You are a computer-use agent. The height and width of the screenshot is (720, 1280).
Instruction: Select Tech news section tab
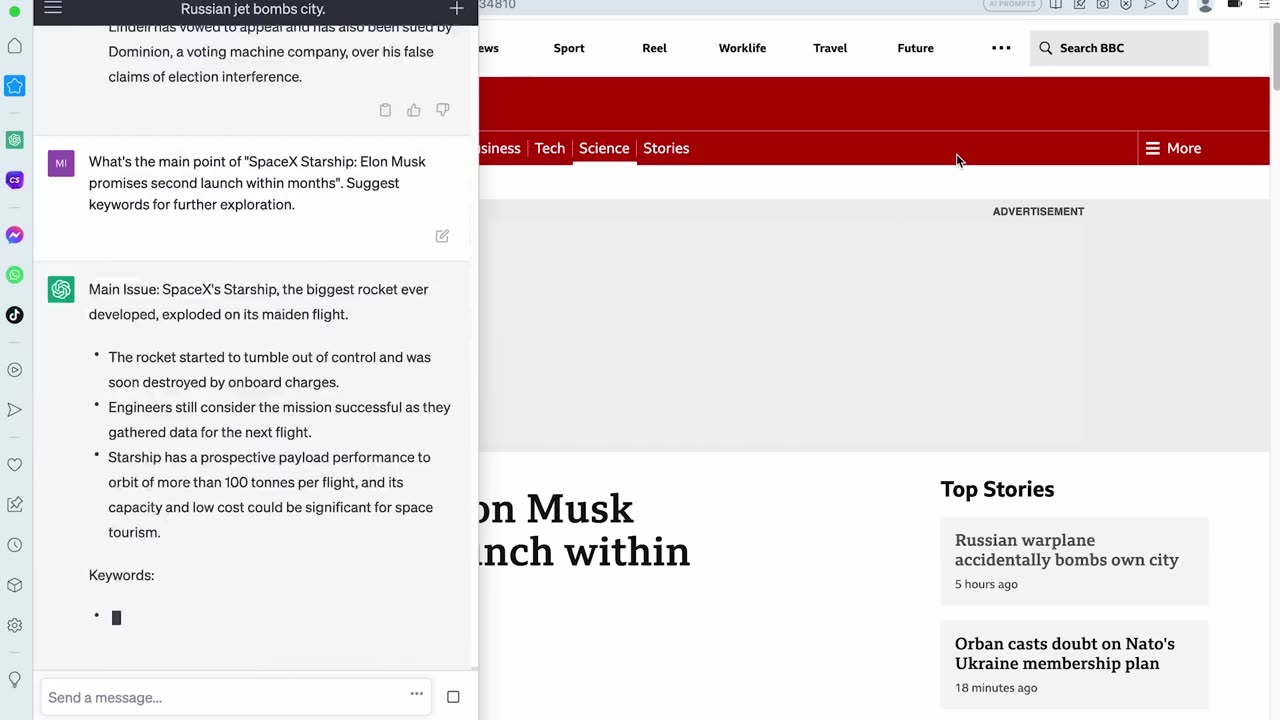tap(549, 148)
